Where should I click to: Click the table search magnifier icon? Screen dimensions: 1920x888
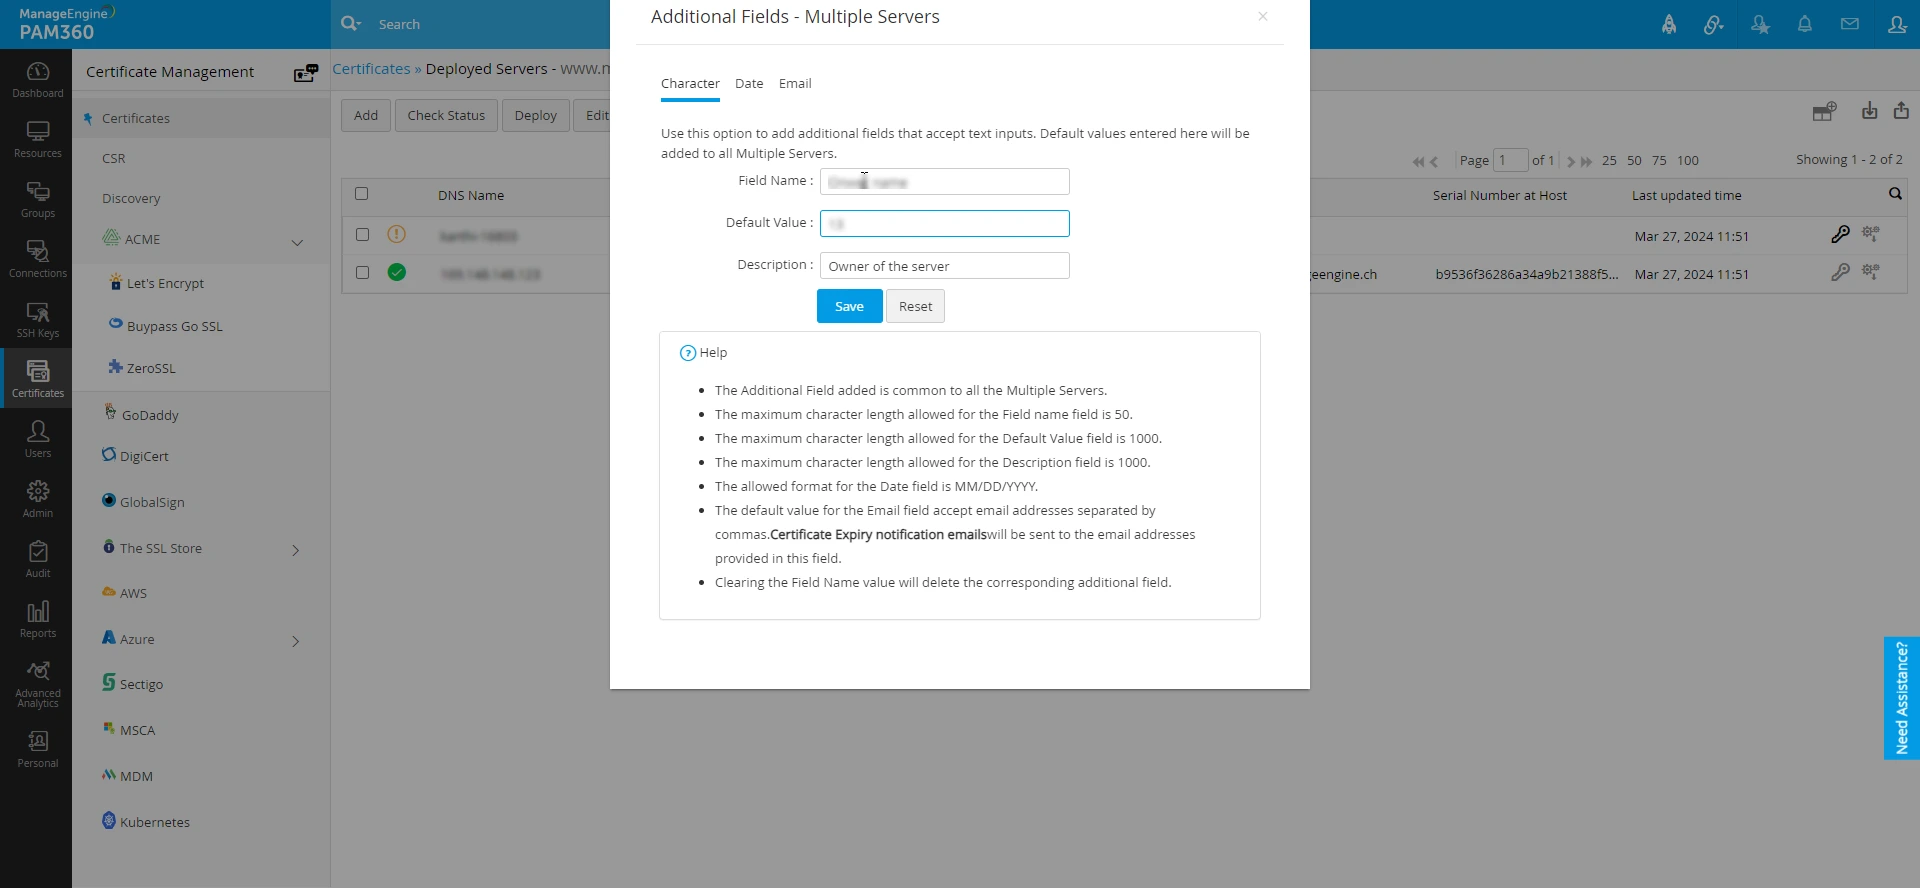point(1894,194)
